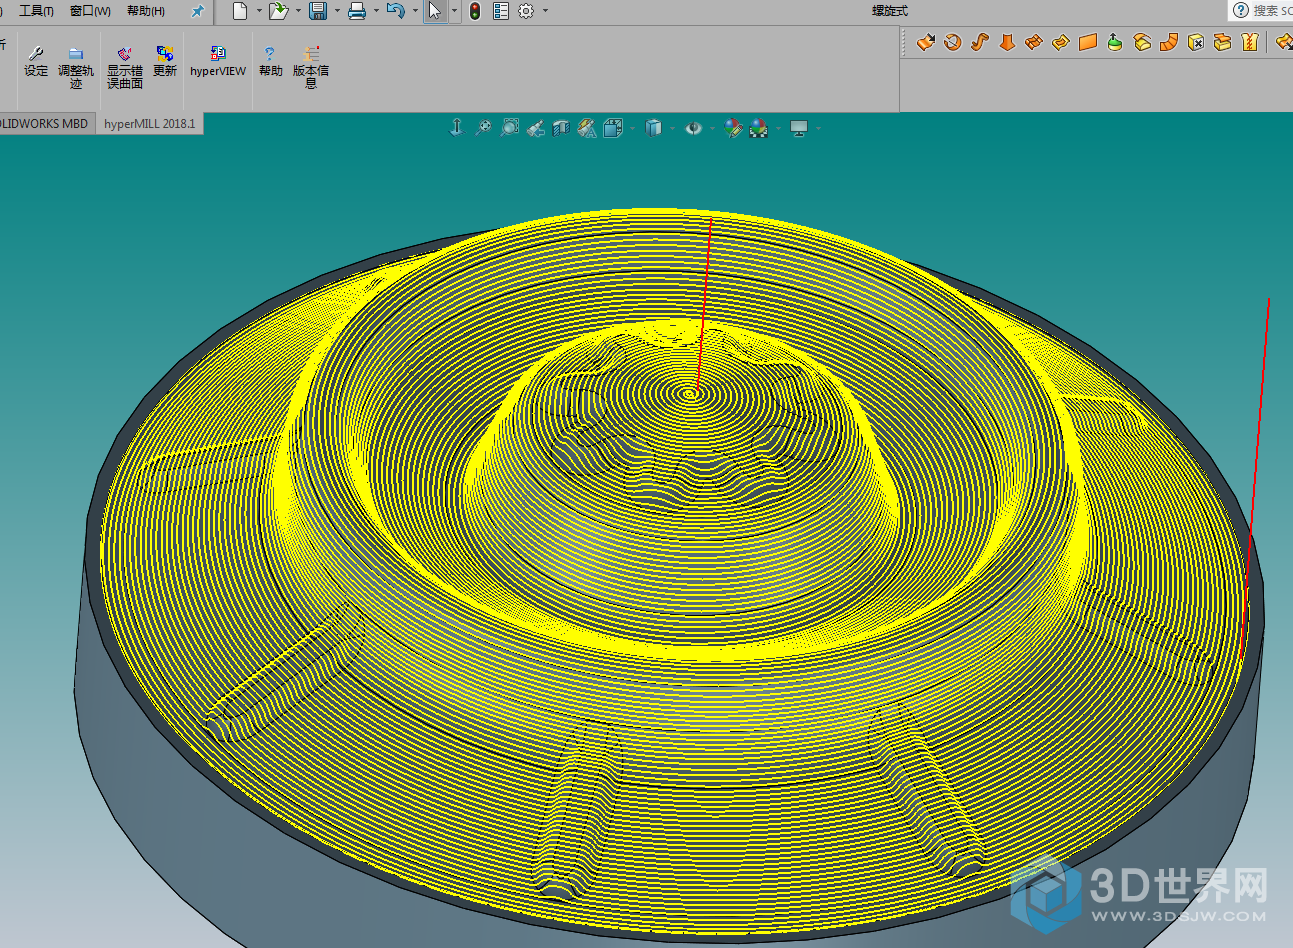Click the Zoom to Area icon

(510, 127)
